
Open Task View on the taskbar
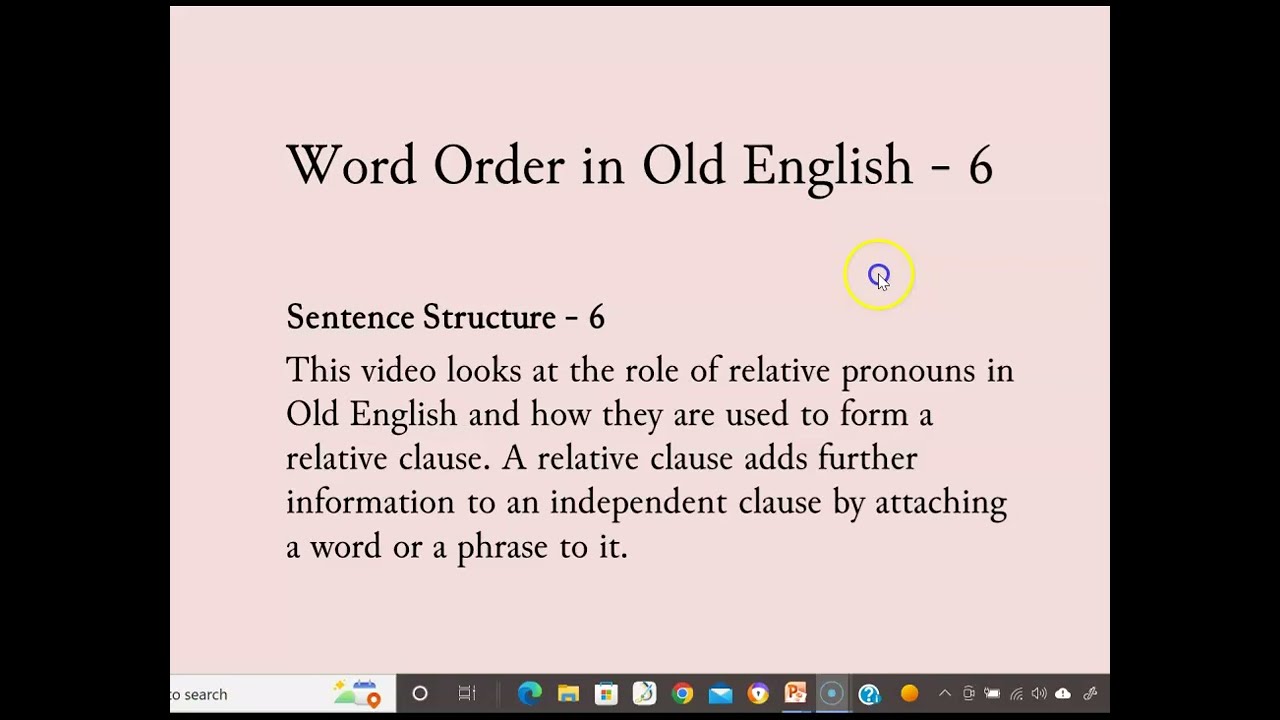coord(467,694)
